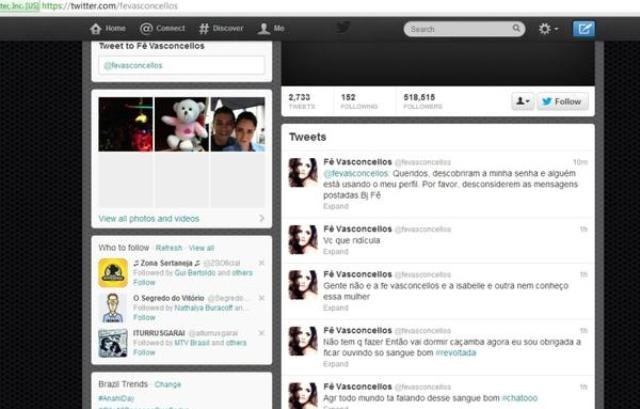Click the Twitter bird logo in the navbar
640x409 pixels.
point(343,28)
